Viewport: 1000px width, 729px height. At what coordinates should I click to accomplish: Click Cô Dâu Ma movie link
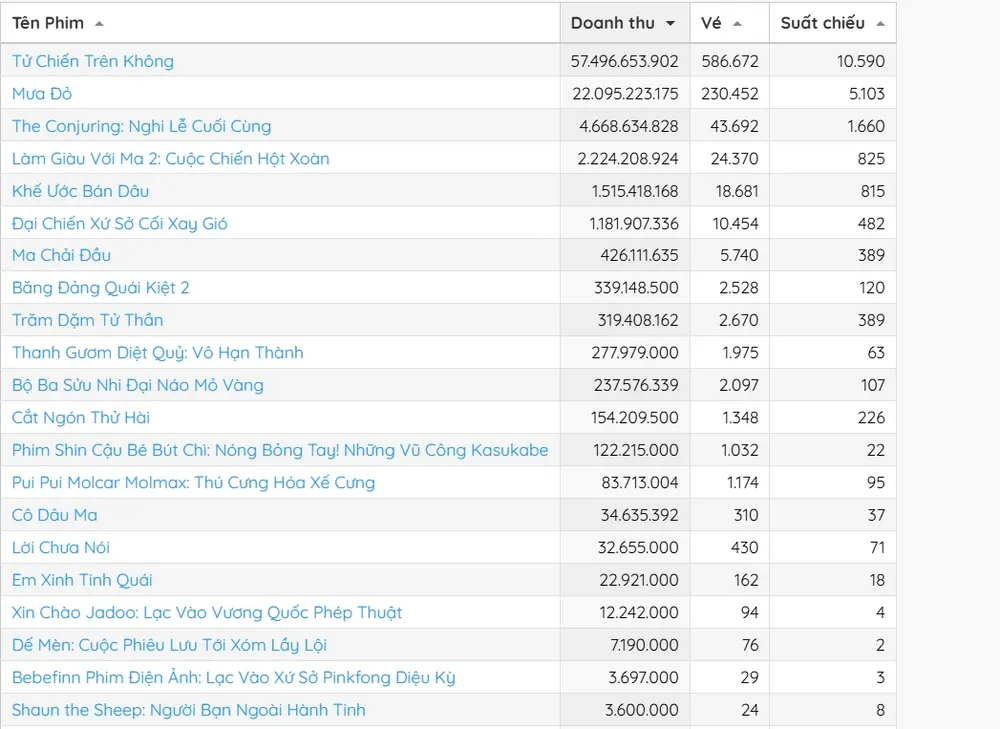pos(55,515)
